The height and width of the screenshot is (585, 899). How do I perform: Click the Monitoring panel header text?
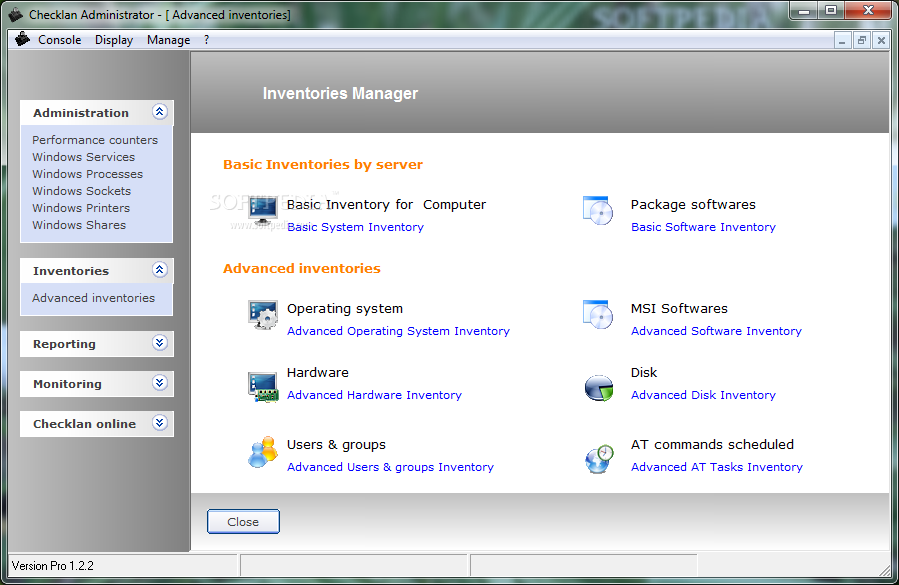pos(67,384)
